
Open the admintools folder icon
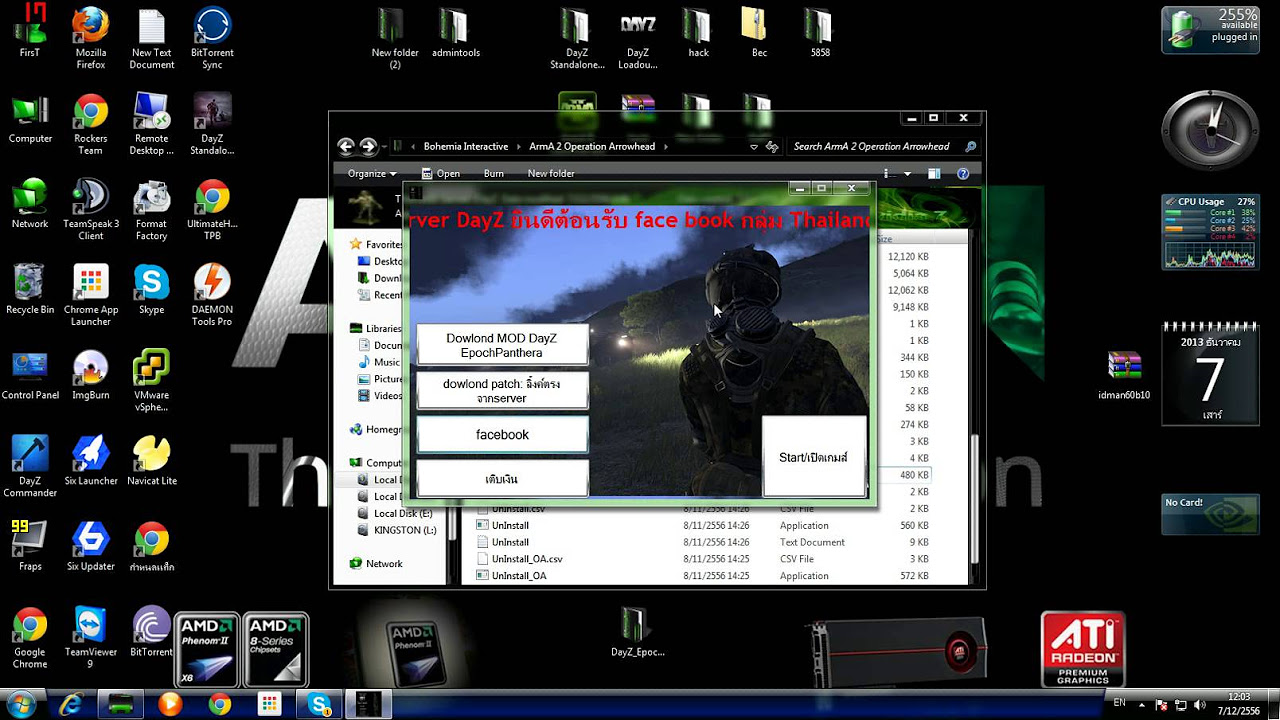coord(455,32)
